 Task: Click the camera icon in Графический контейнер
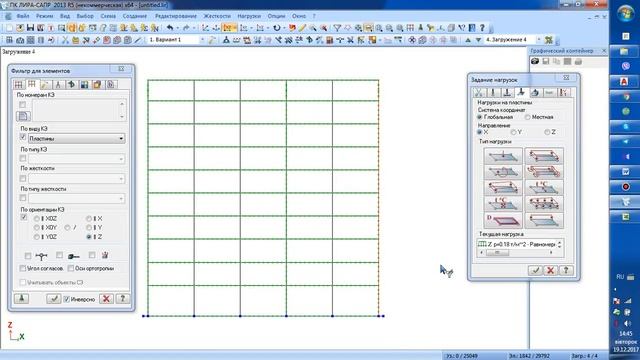[x=535, y=61]
